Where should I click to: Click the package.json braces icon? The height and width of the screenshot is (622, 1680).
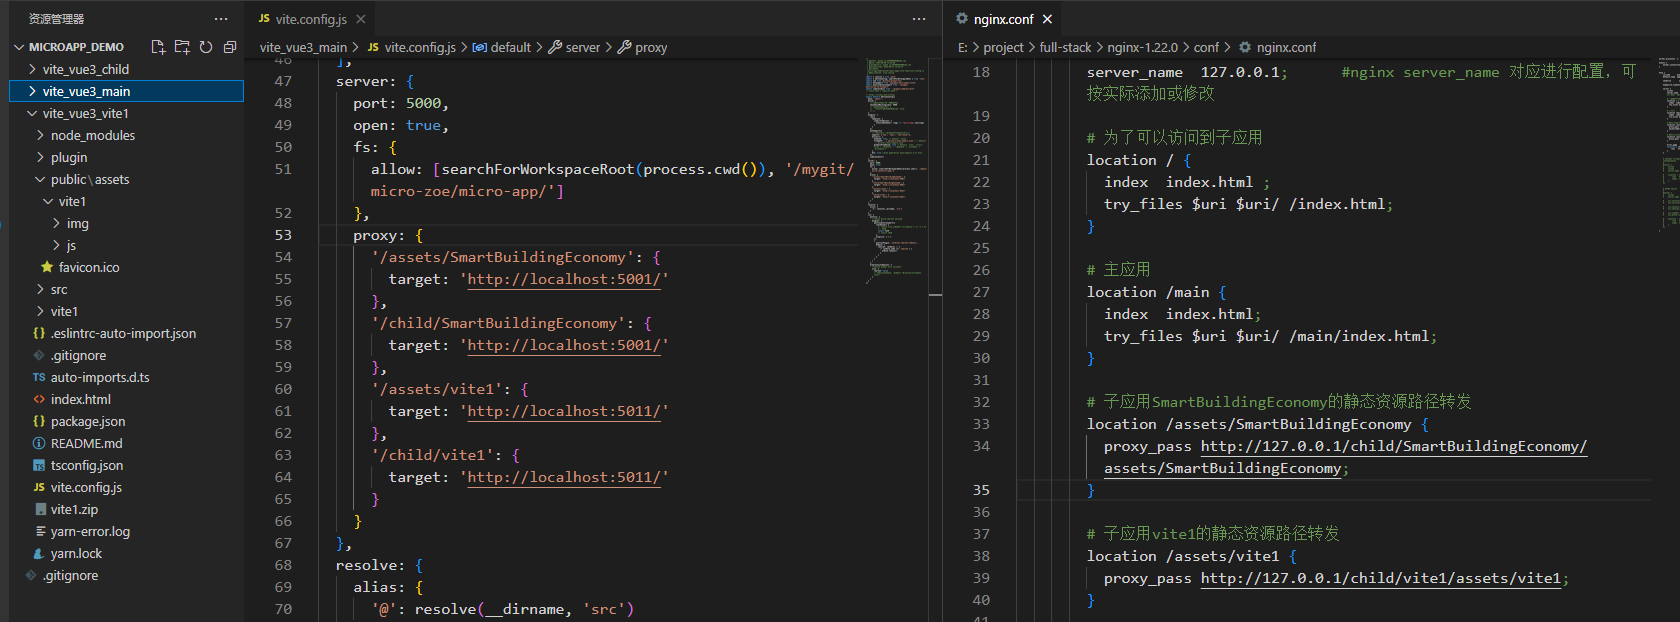click(x=39, y=421)
